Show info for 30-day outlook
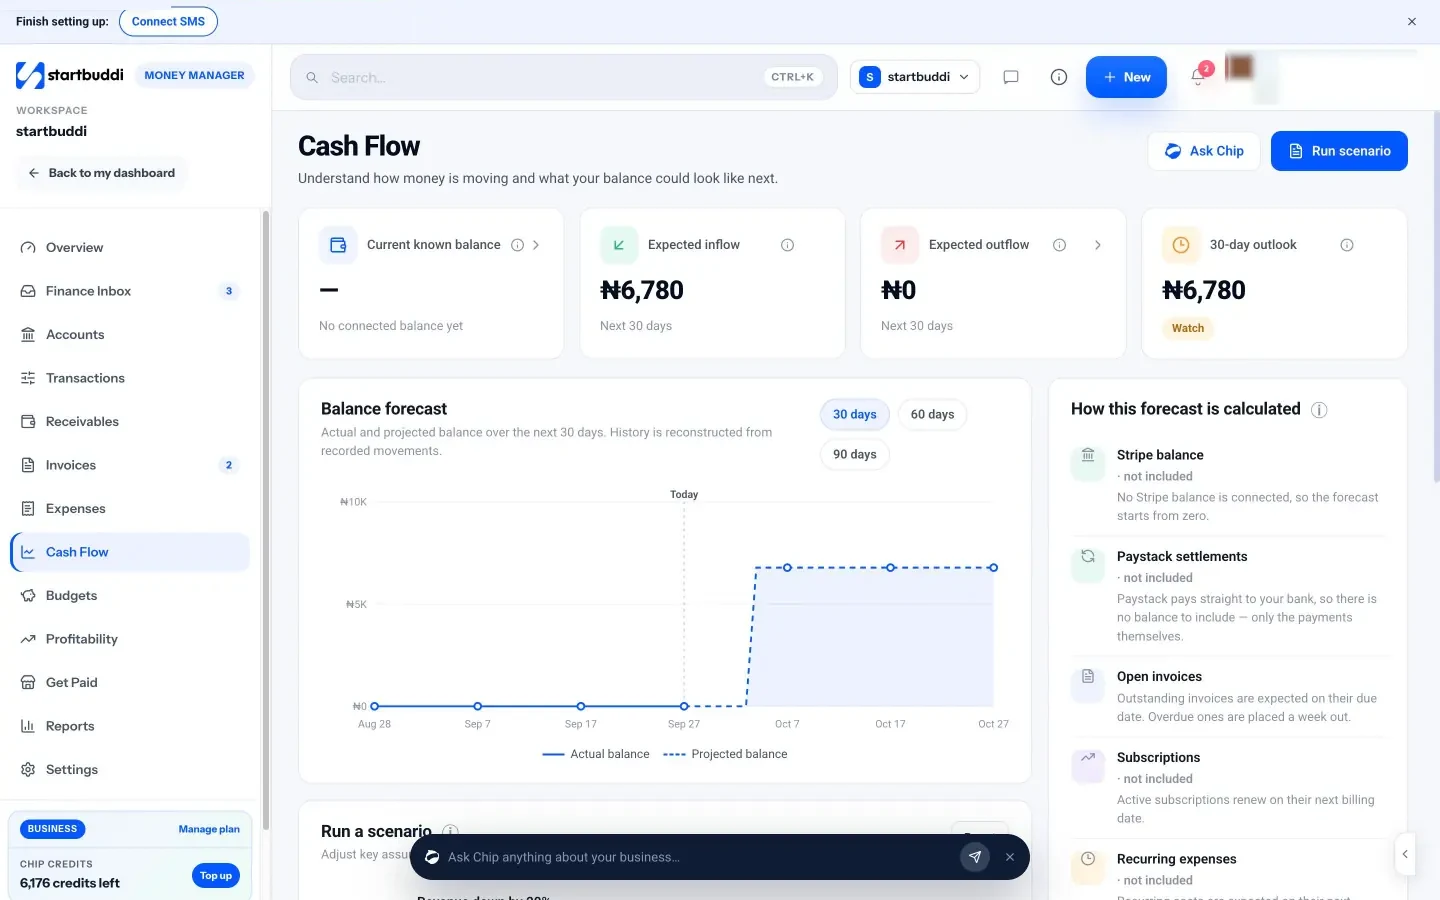Image resolution: width=1440 pixels, height=900 pixels. pos(1347,245)
